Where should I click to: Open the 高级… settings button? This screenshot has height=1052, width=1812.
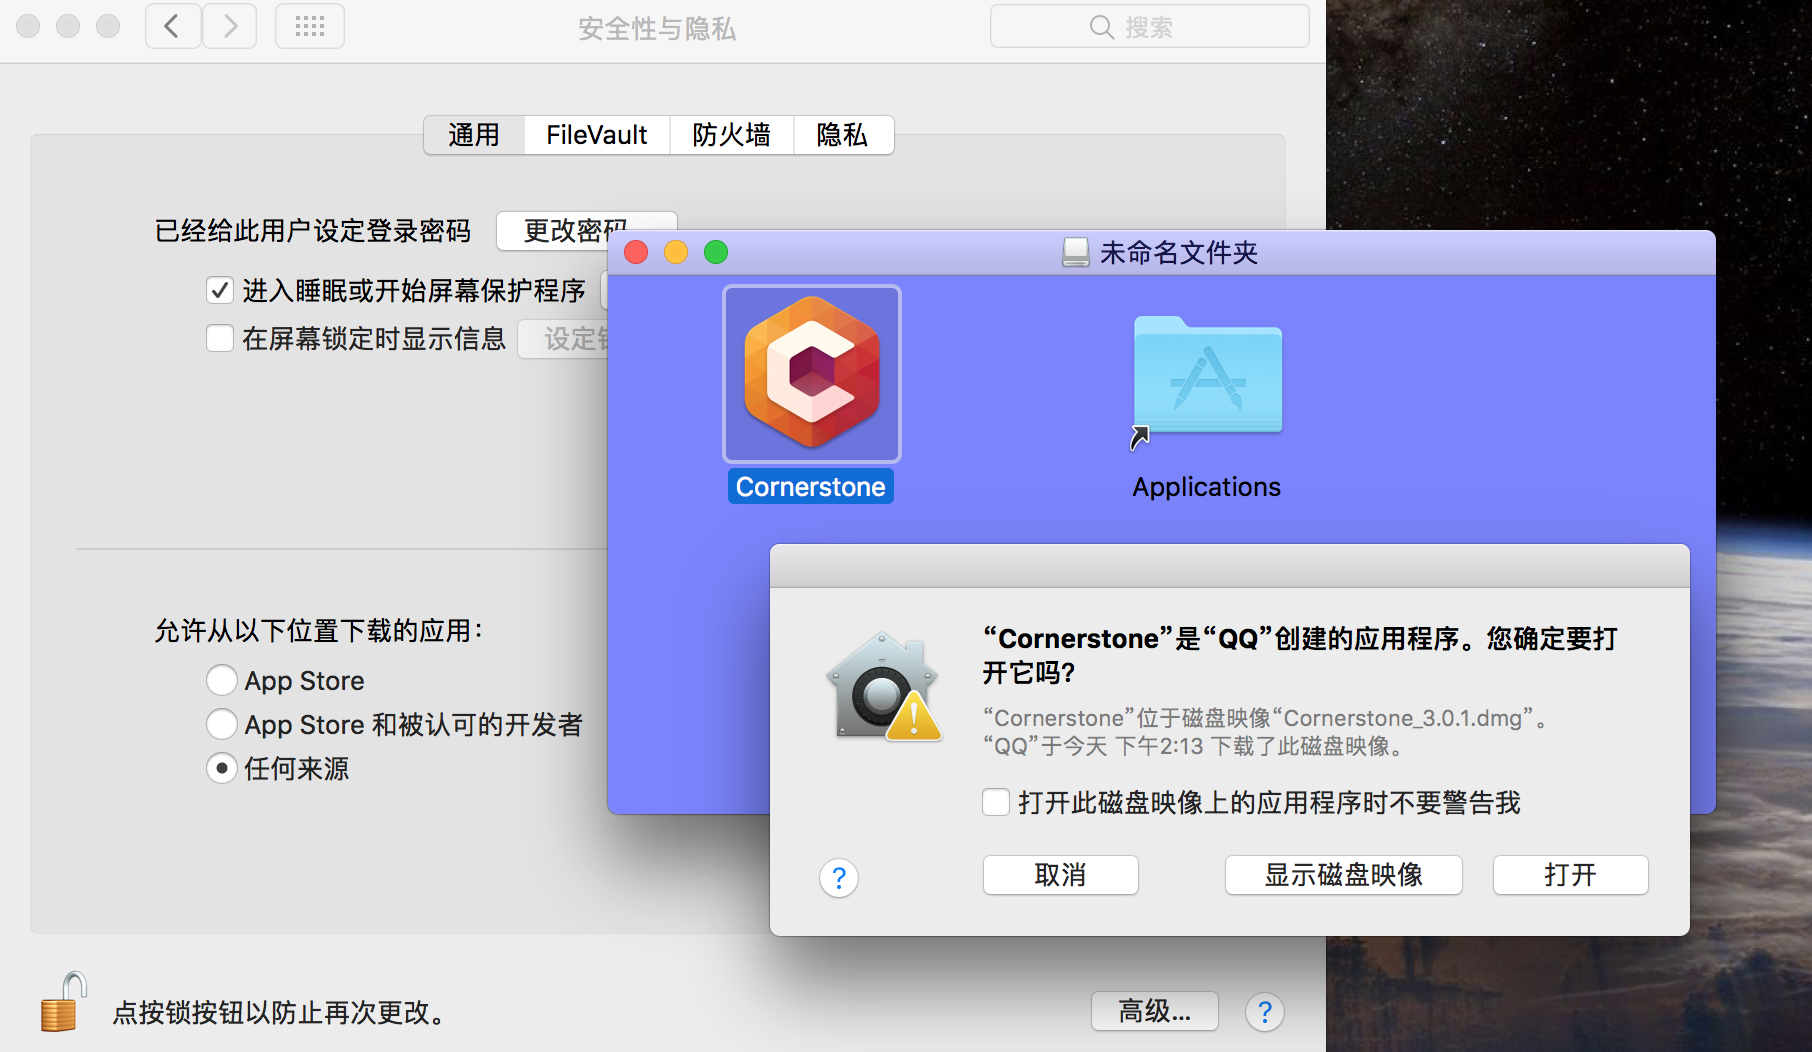click(1154, 1011)
